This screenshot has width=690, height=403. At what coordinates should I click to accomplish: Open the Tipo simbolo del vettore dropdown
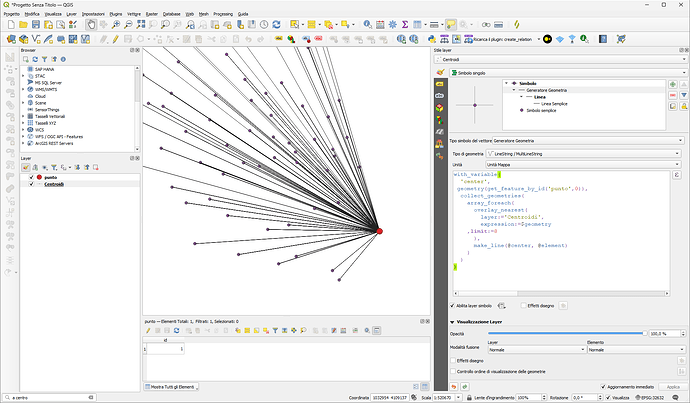[588, 141]
